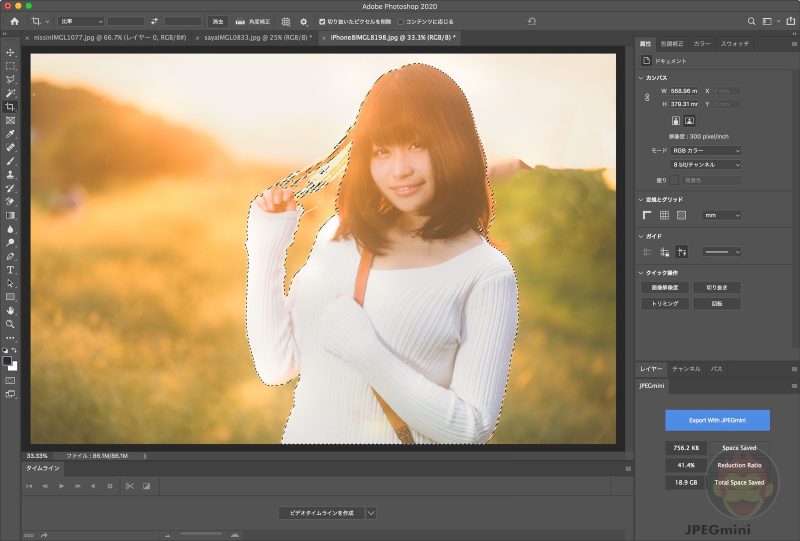
Task: Open crop settings gear menu
Action: coord(304,21)
